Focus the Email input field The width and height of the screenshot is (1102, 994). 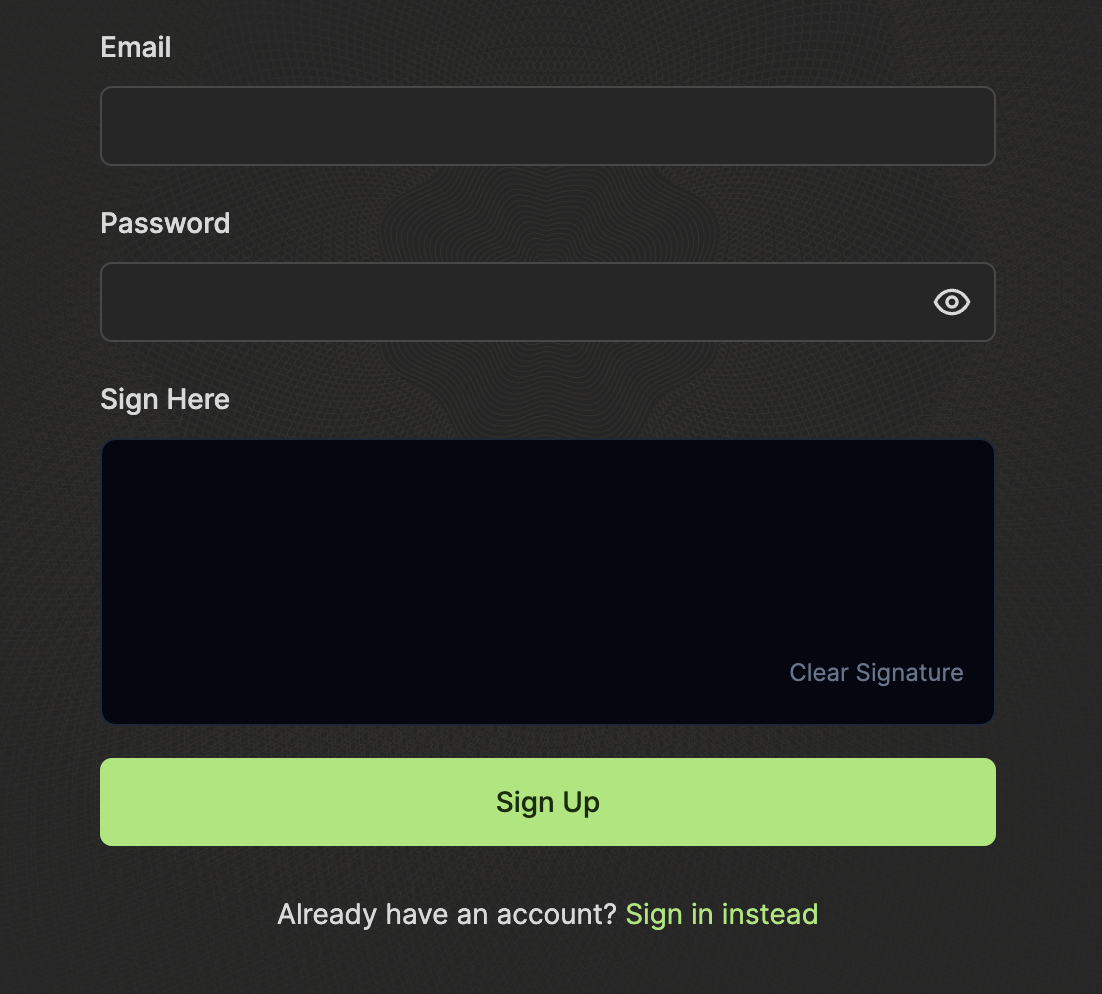tap(548, 125)
